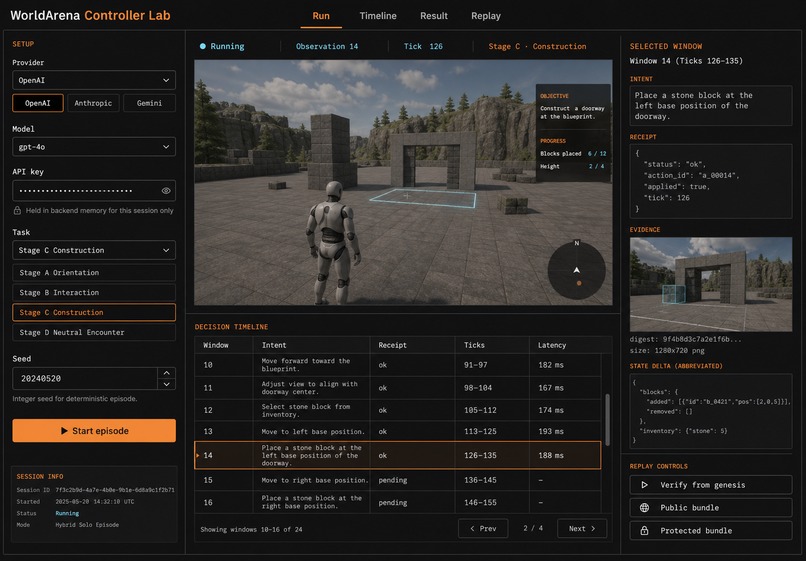This screenshot has width=806, height=561.
Task: Click Verify from genesis button
Action: 711,485
